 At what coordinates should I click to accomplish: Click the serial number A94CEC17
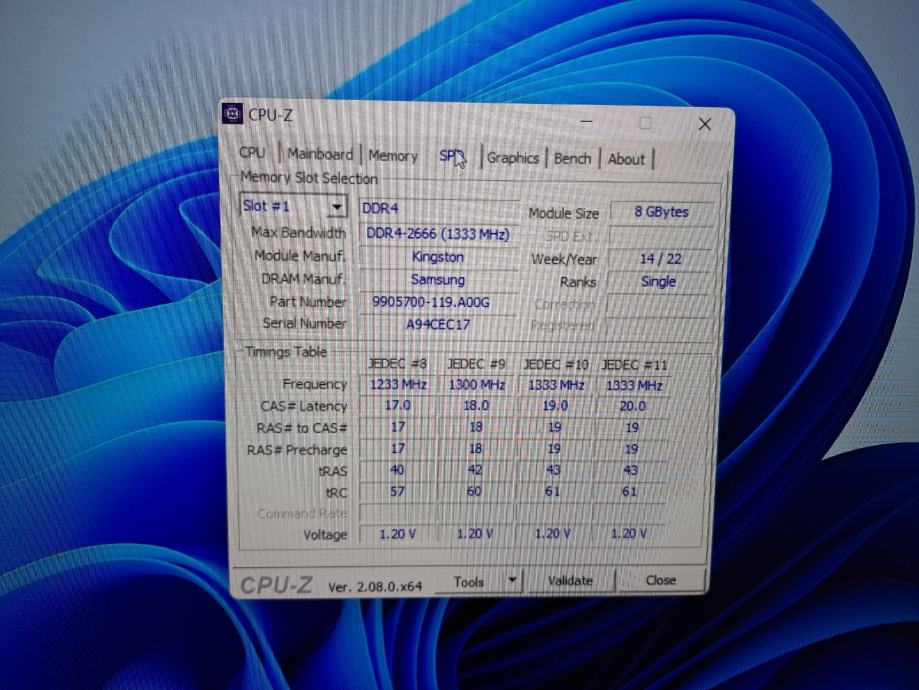pyautogui.click(x=438, y=324)
